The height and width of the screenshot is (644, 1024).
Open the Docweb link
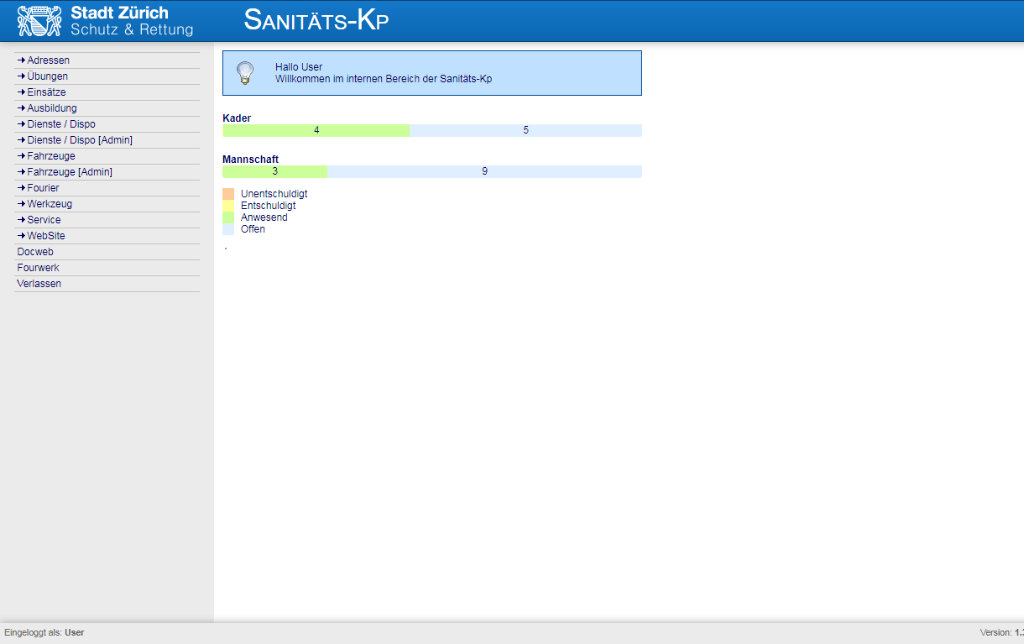click(35, 252)
